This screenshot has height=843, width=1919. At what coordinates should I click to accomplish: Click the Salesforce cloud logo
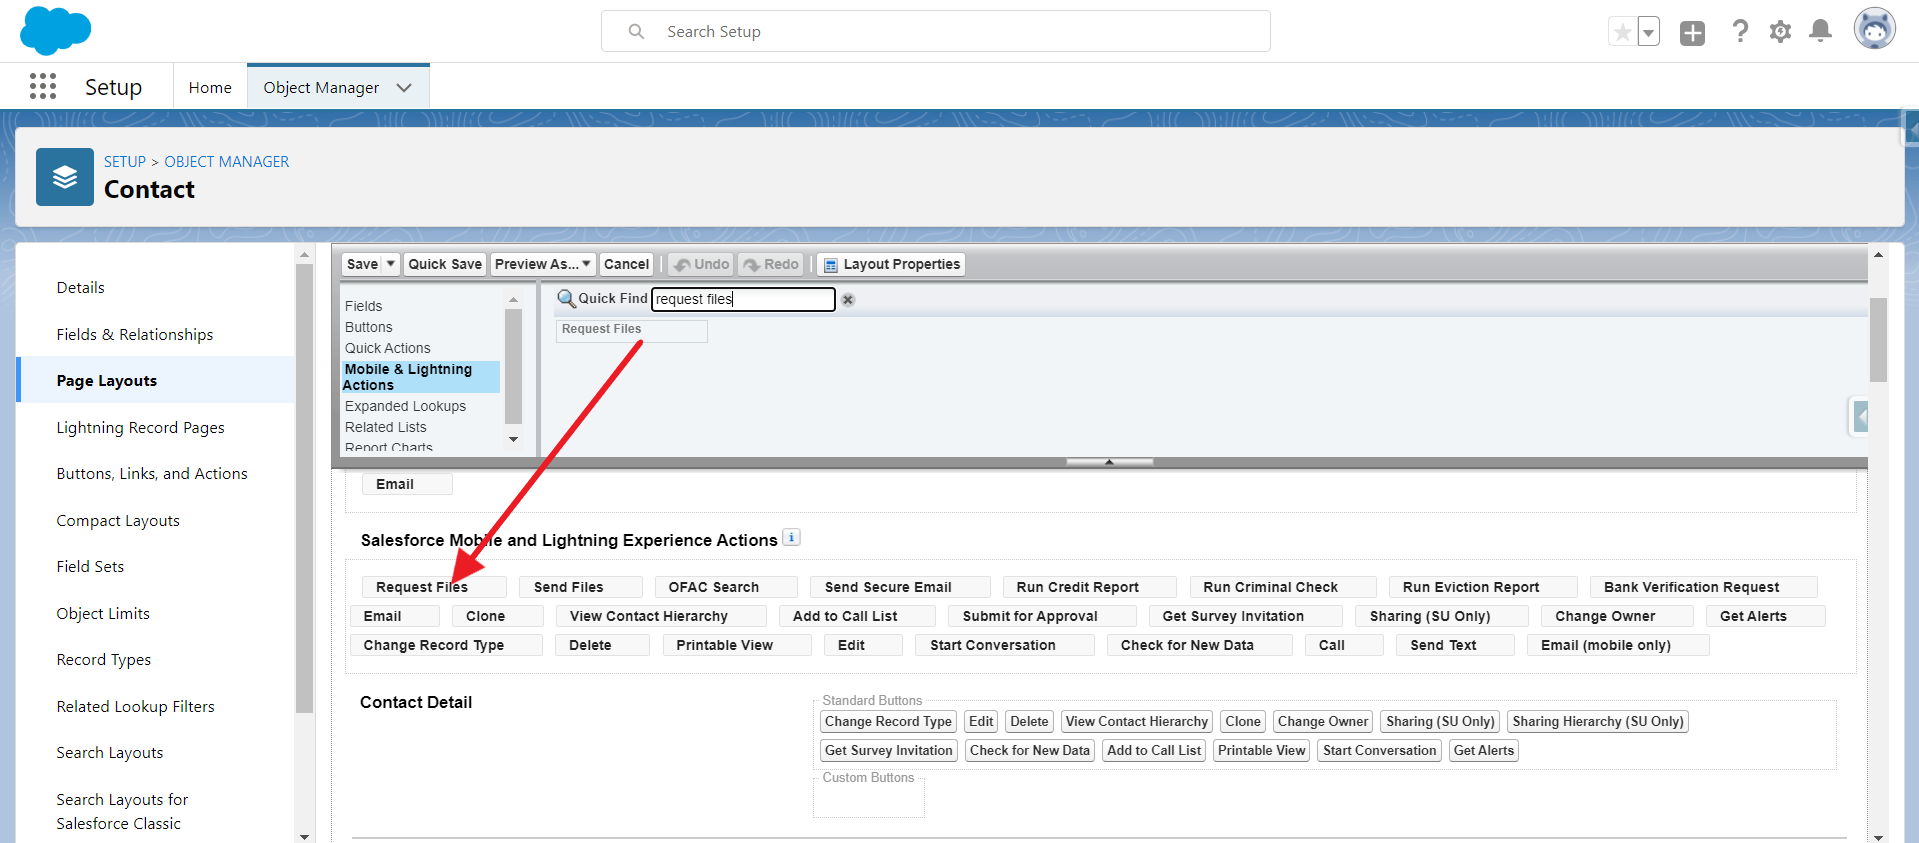coord(55,30)
